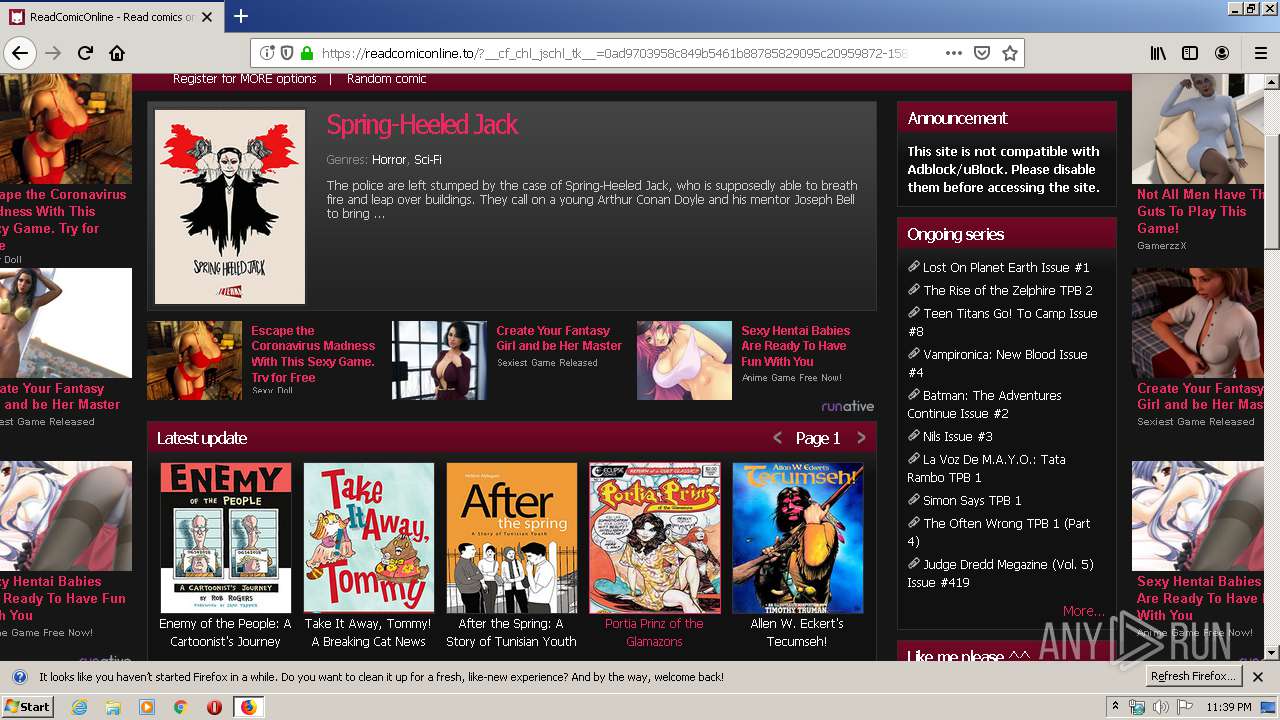Open the Library bookmarks menu
Viewport: 1280px width, 720px height.
click(1158, 53)
